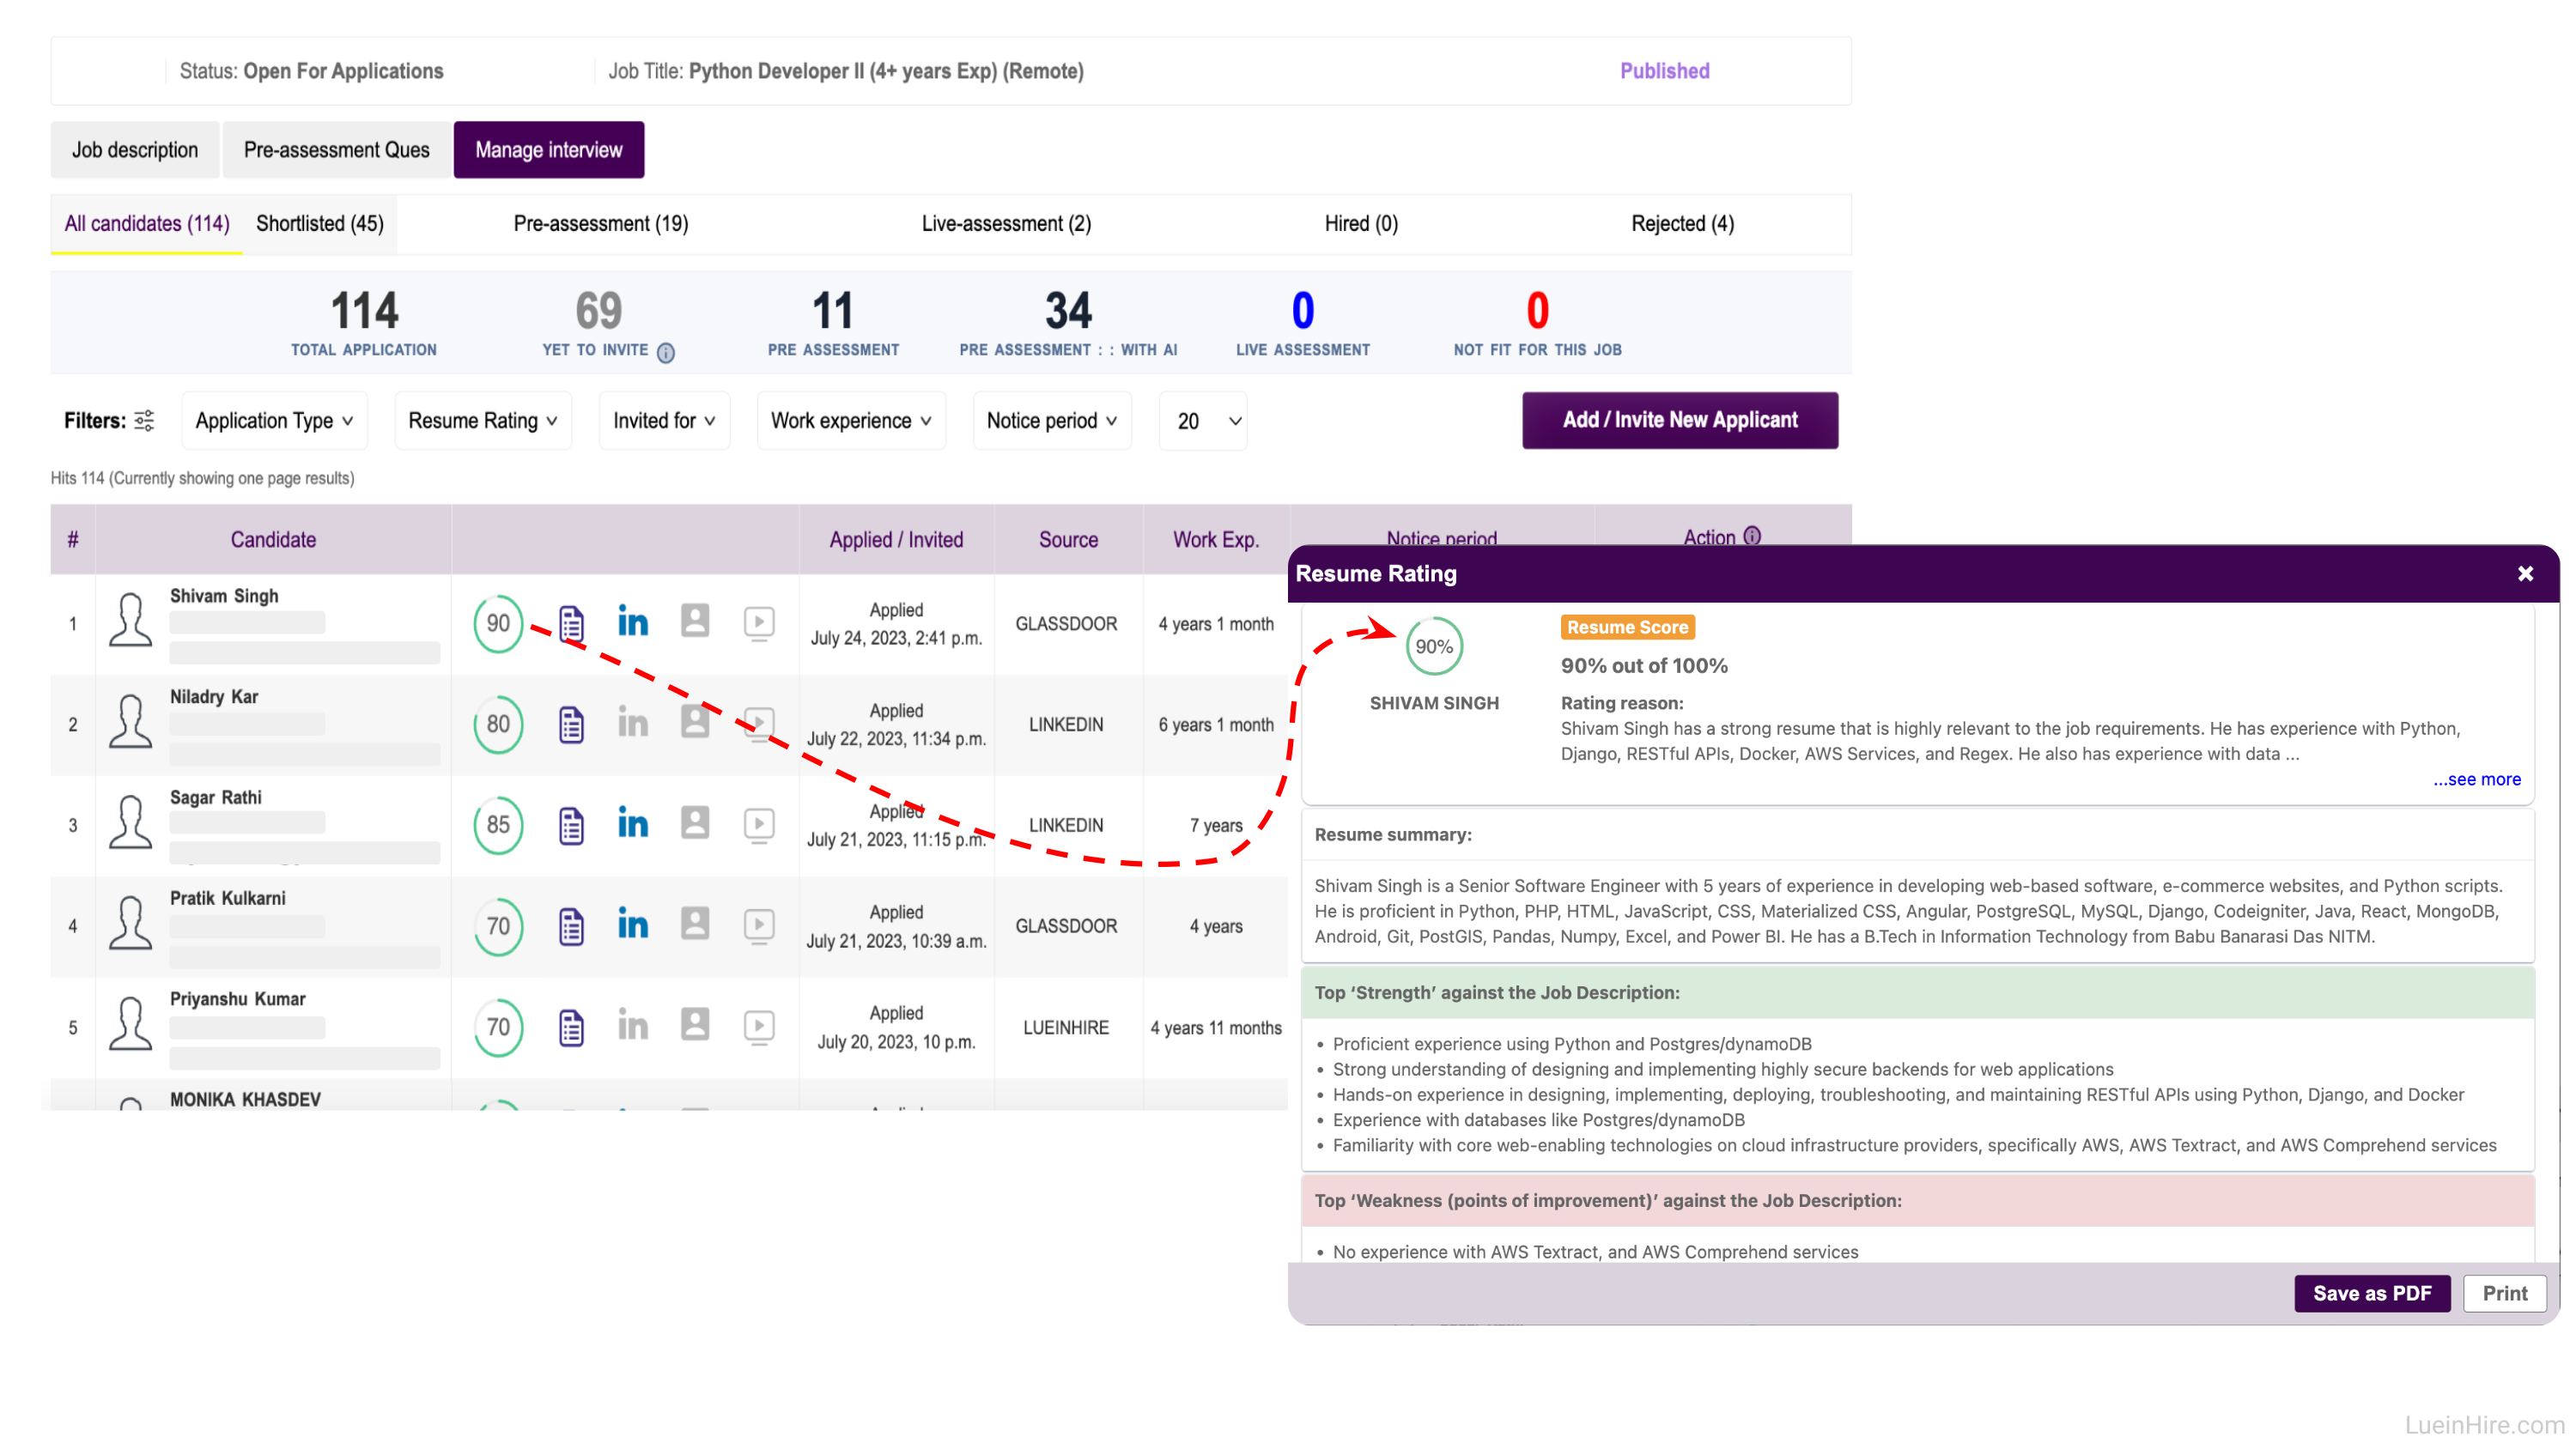Click the Yet To Invite info icon
Image resolution: width=2576 pixels, height=1449 pixels.
tap(666, 351)
